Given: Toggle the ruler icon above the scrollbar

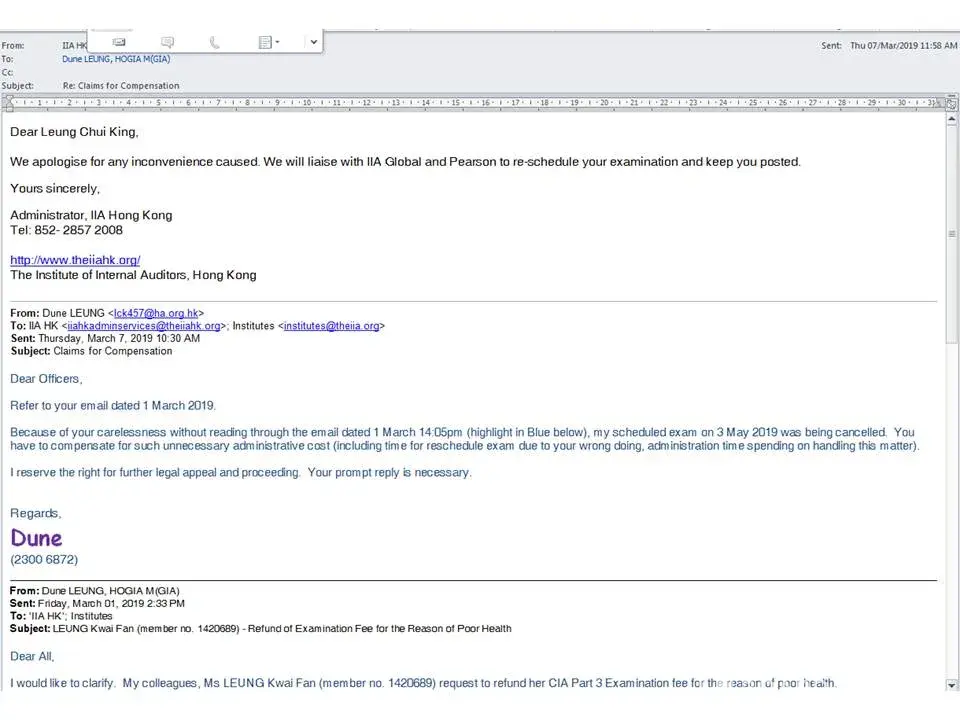Looking at the screenshot, I should click(951, 103).
